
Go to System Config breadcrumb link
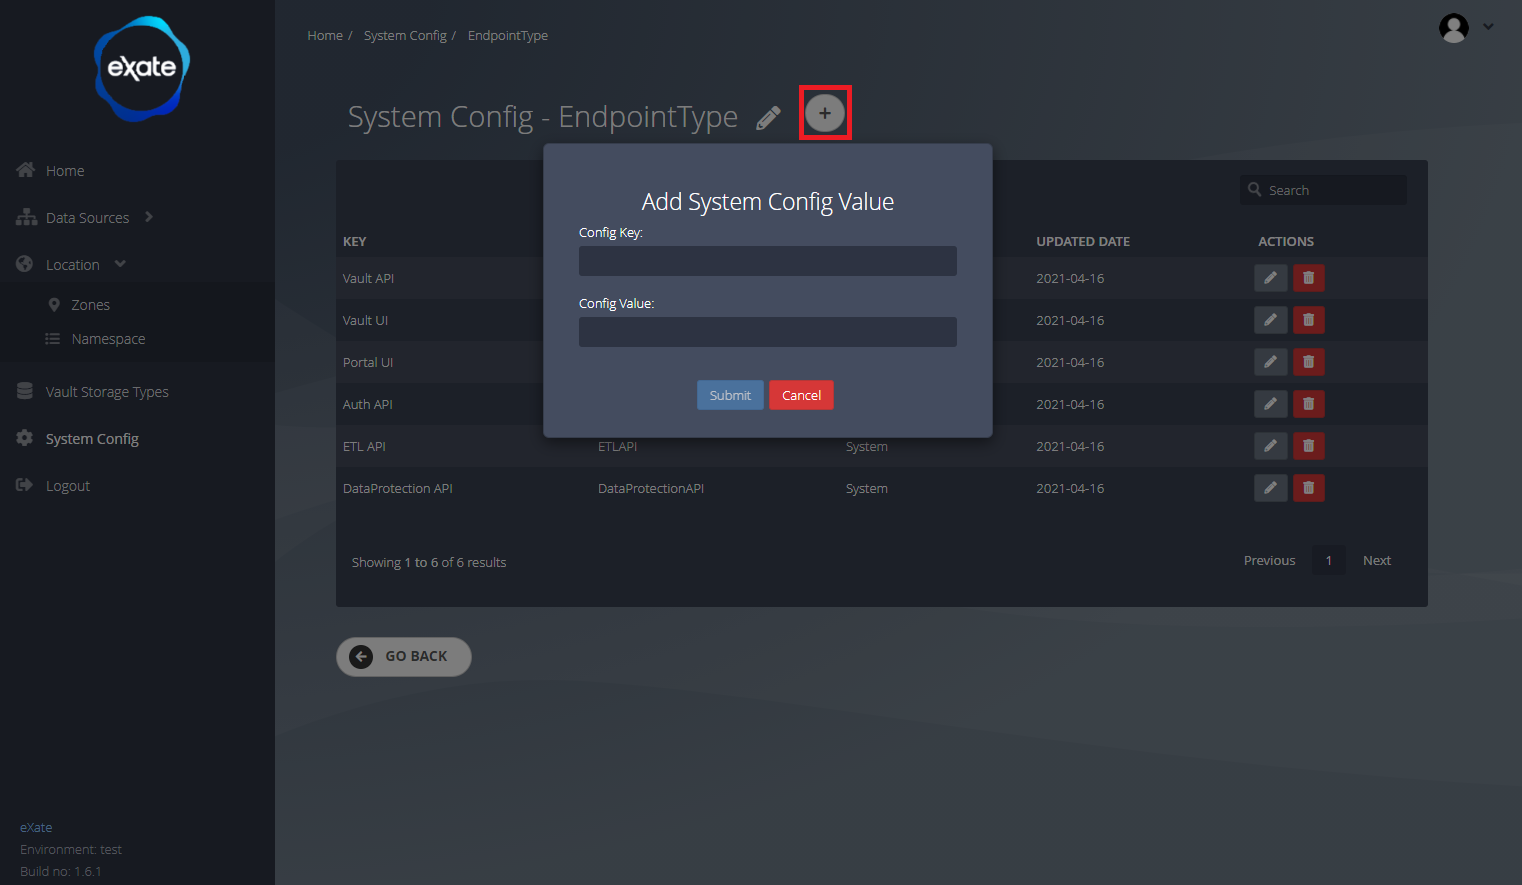[405, 36]
